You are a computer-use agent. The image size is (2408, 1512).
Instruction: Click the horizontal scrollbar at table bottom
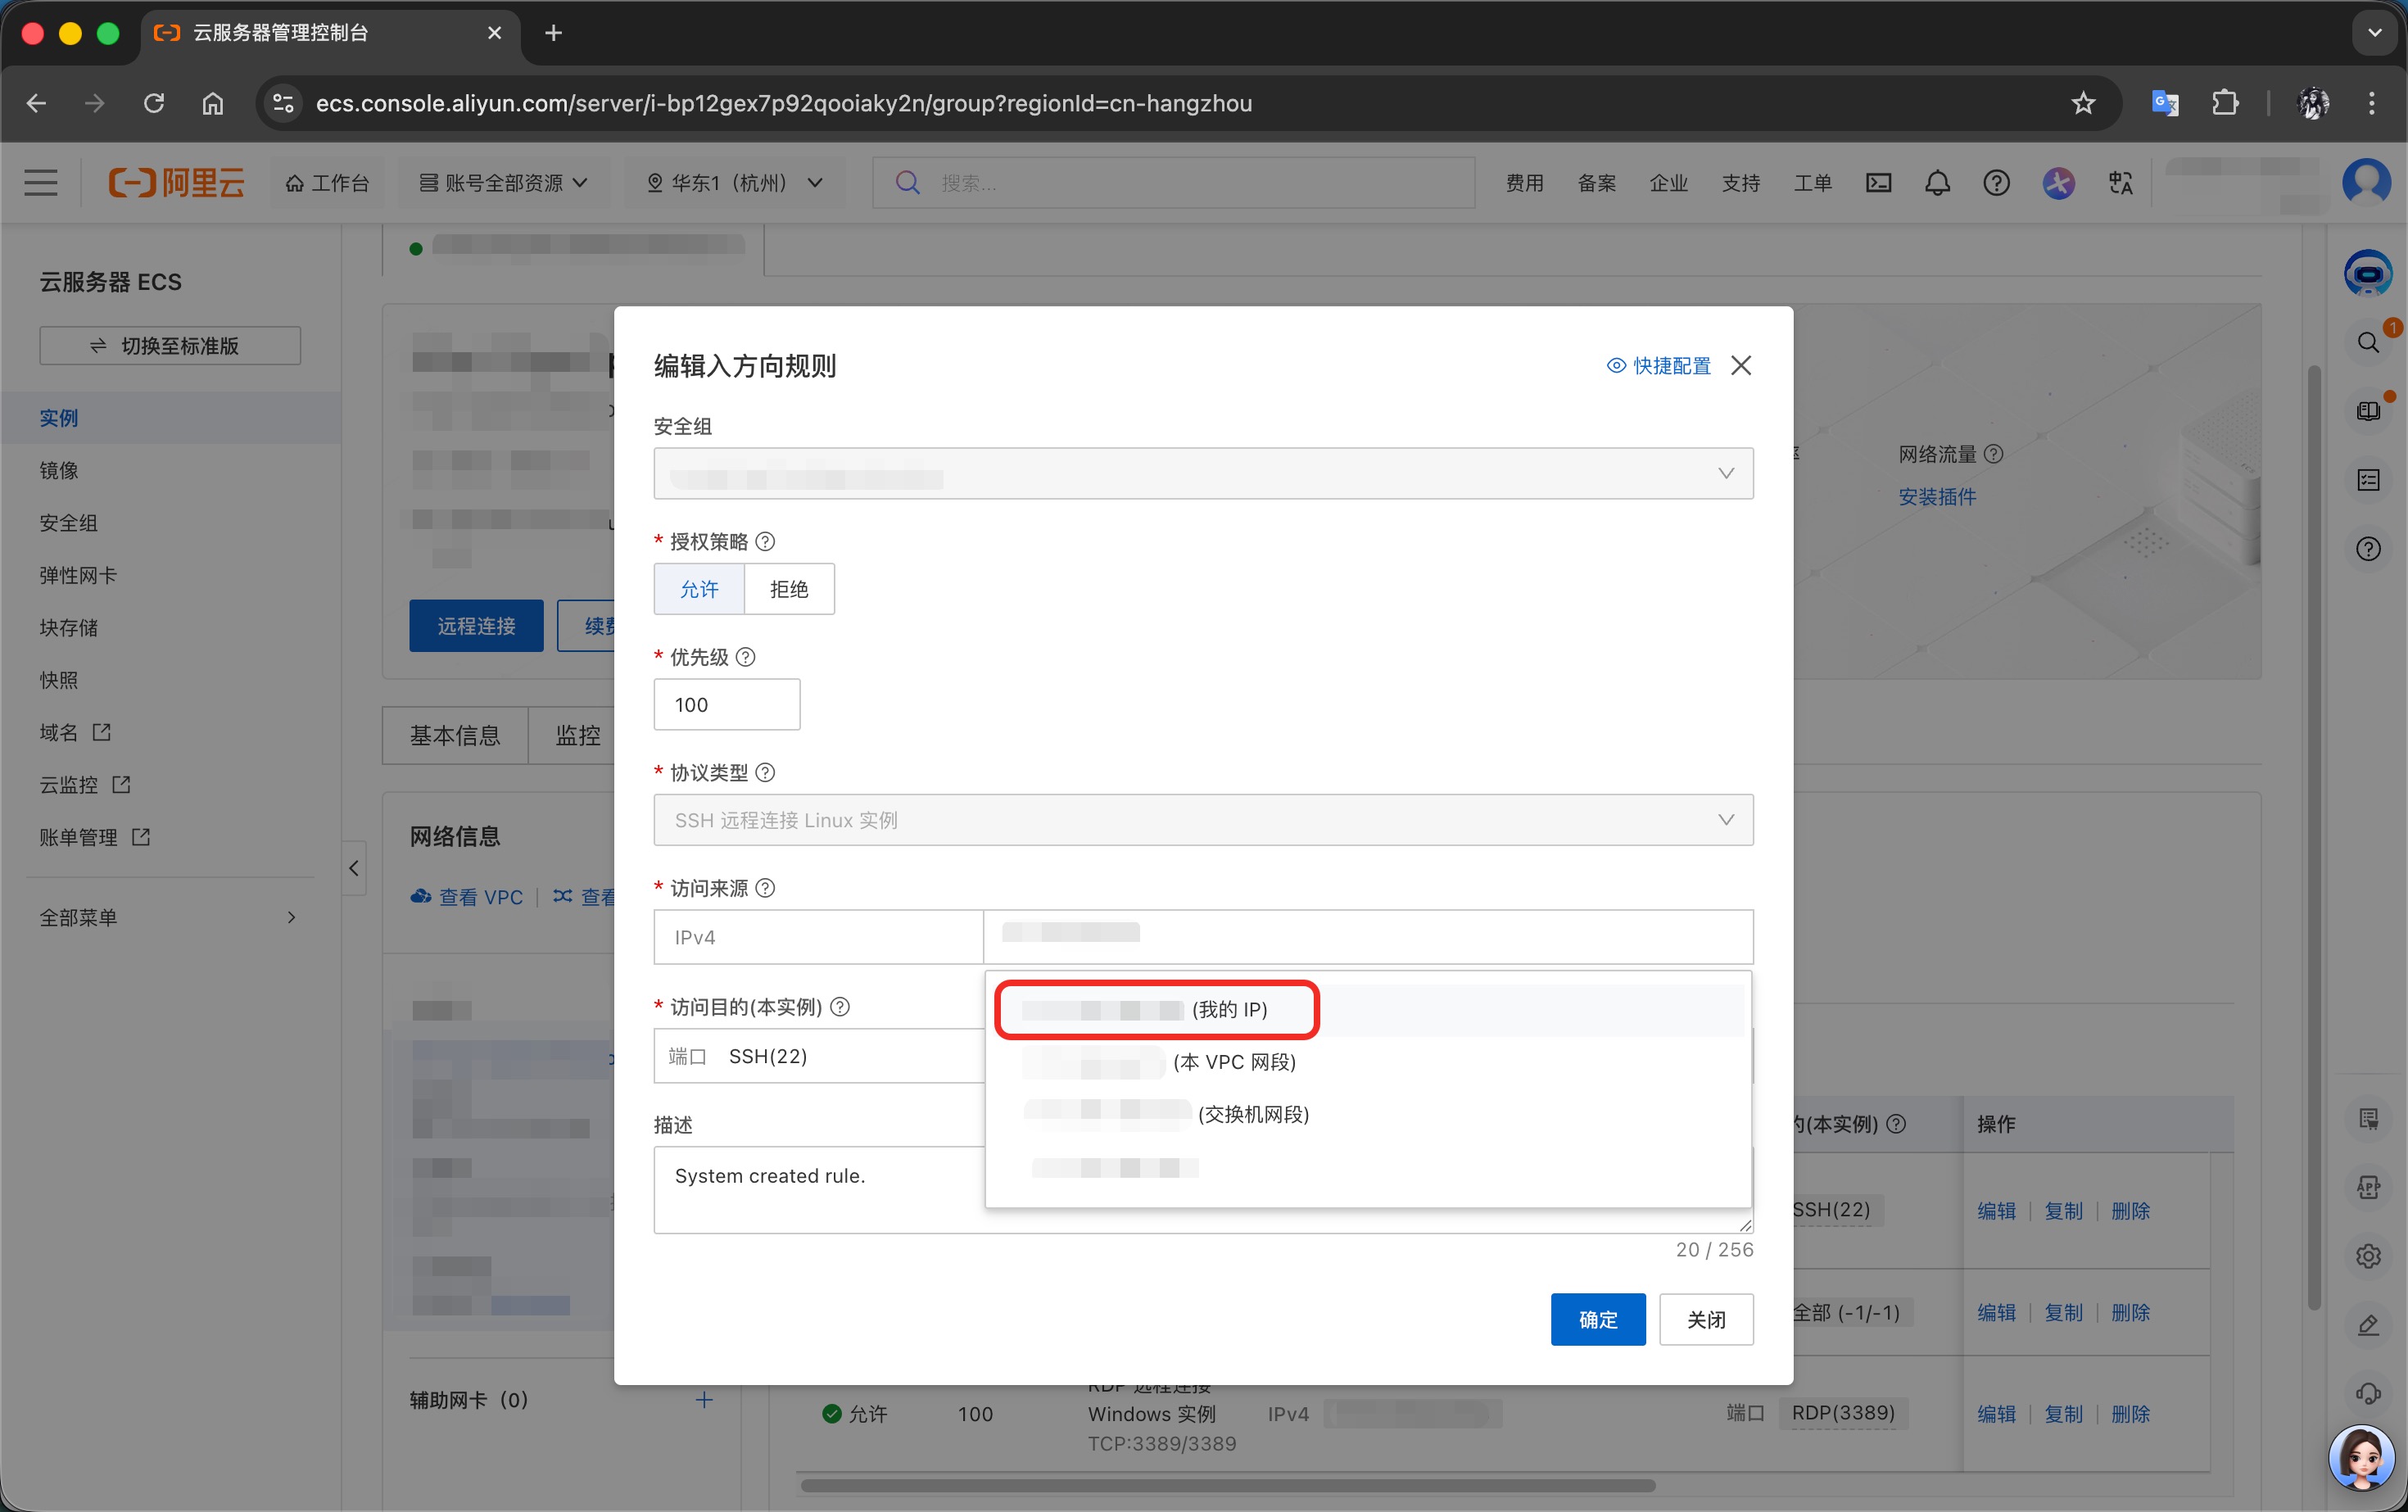[x=1227, y=1485]
